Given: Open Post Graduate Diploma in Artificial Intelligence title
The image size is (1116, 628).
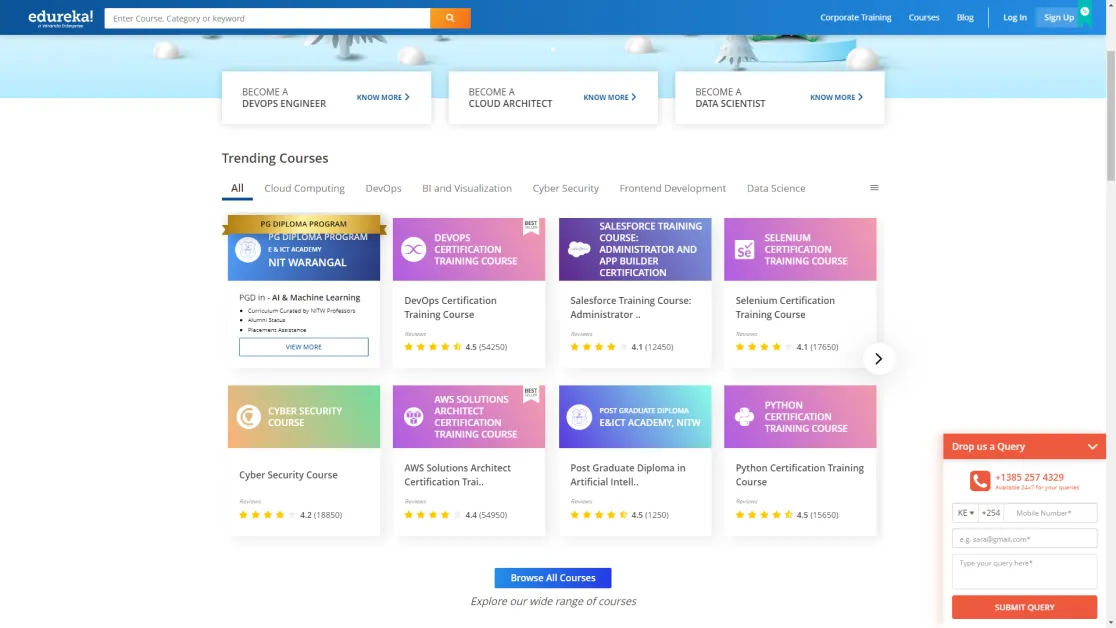Looking at the screenshot, I should pyautogui.click(x=628, y=475).
